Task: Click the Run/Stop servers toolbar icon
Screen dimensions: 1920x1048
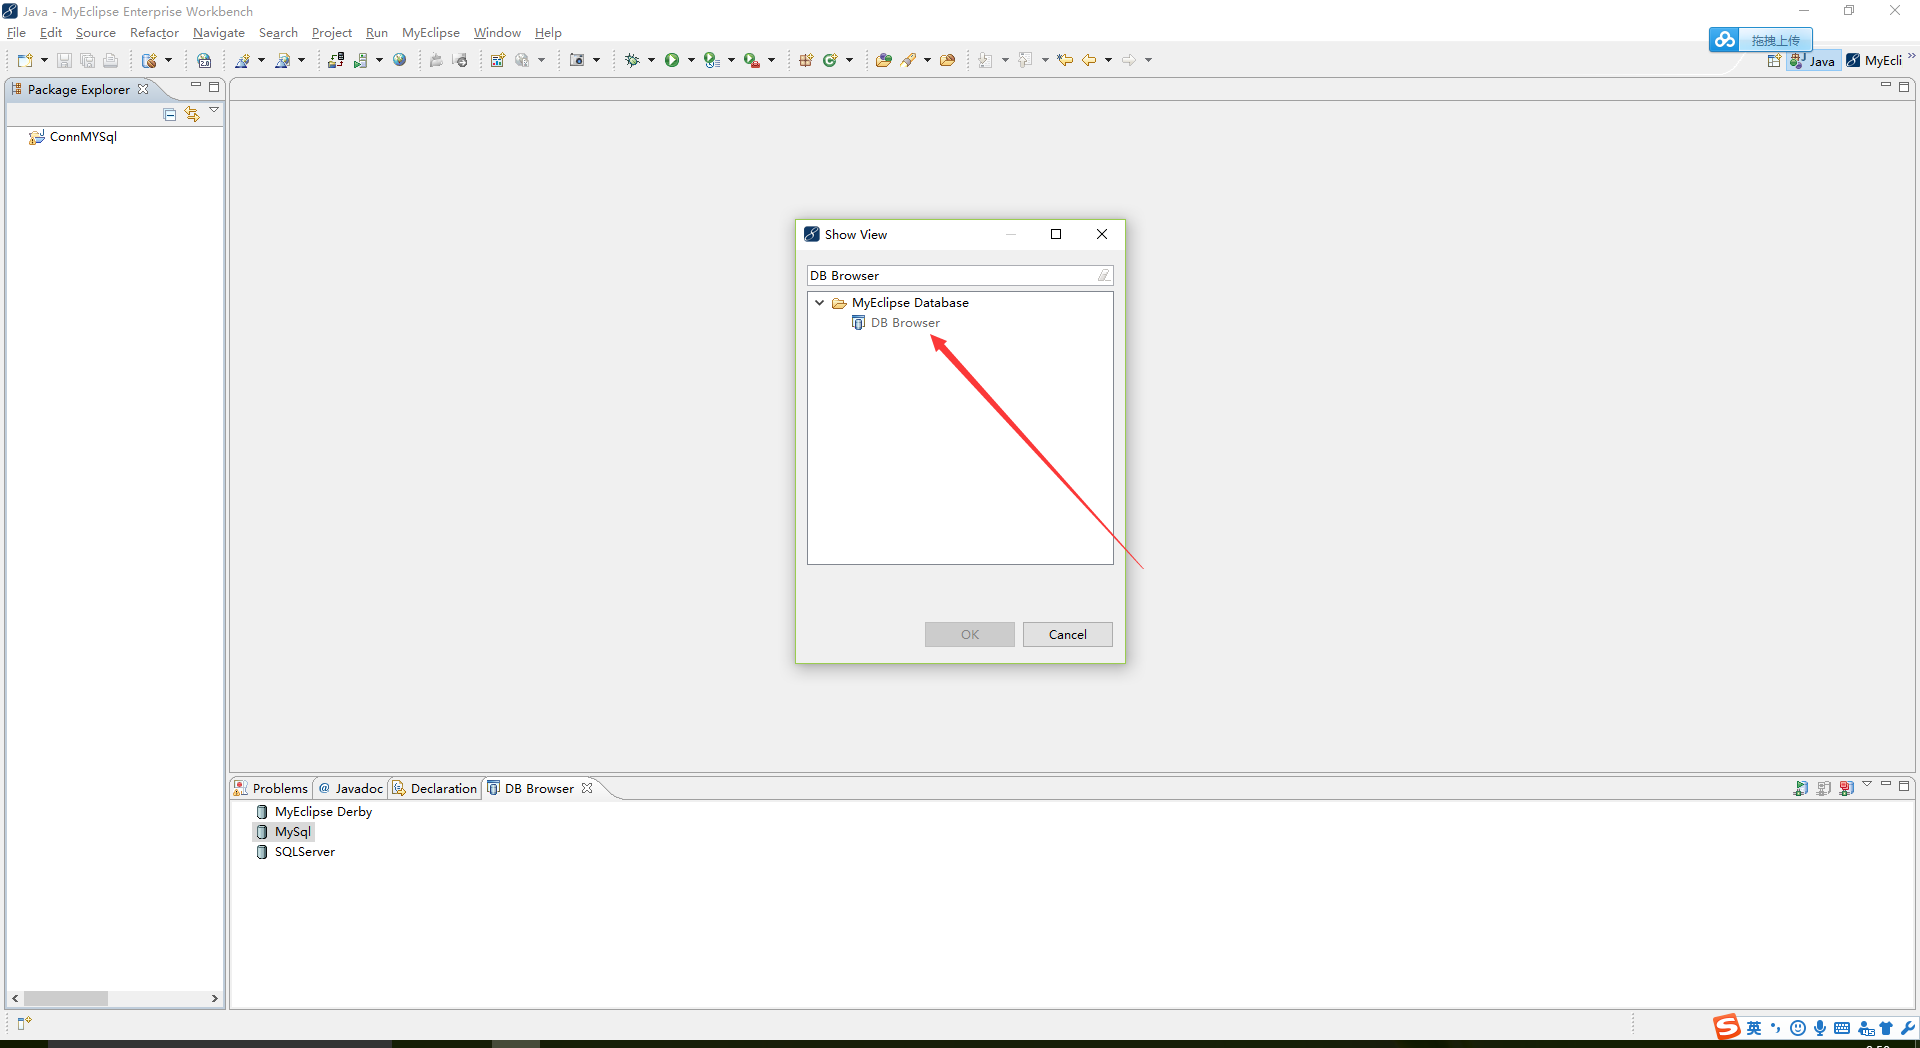Action: pyautogui.click(x=360, y=60)
